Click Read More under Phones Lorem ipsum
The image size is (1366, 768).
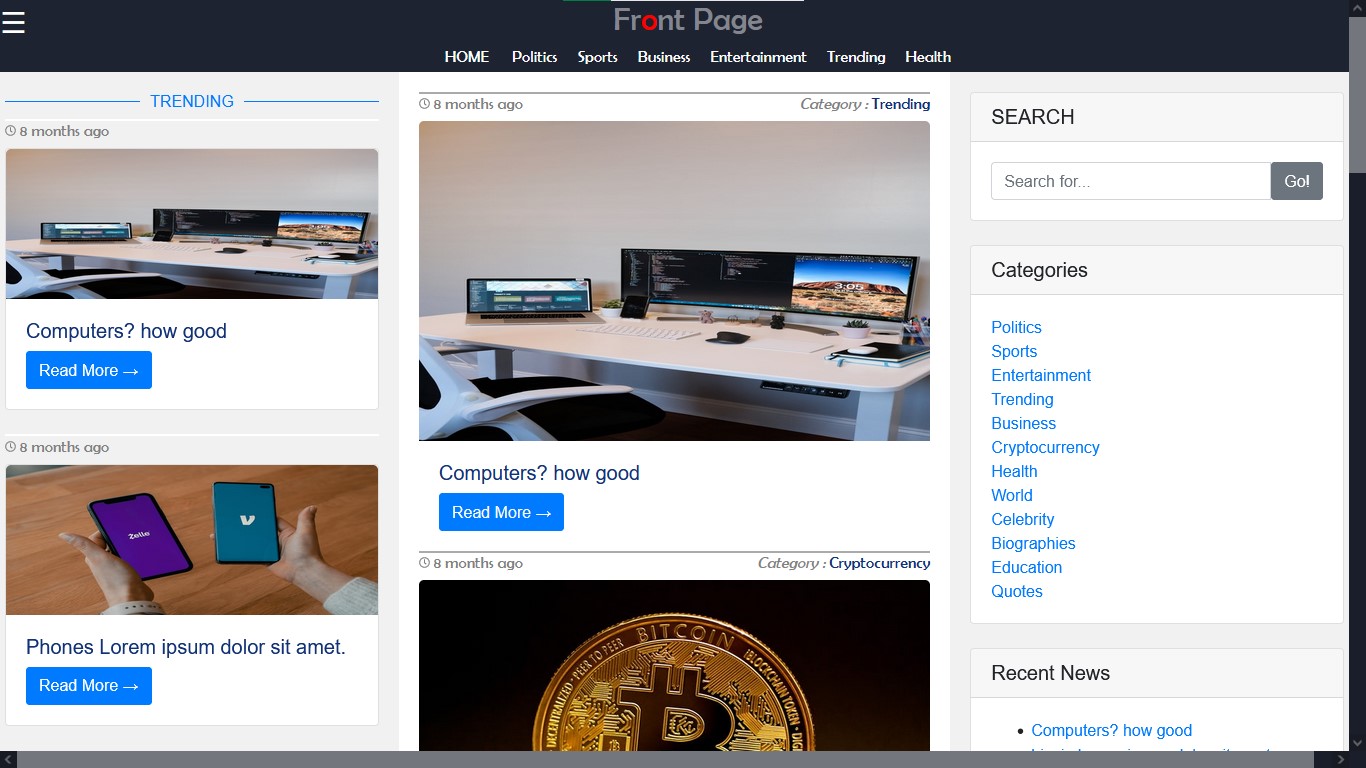(x=89, y=686)
